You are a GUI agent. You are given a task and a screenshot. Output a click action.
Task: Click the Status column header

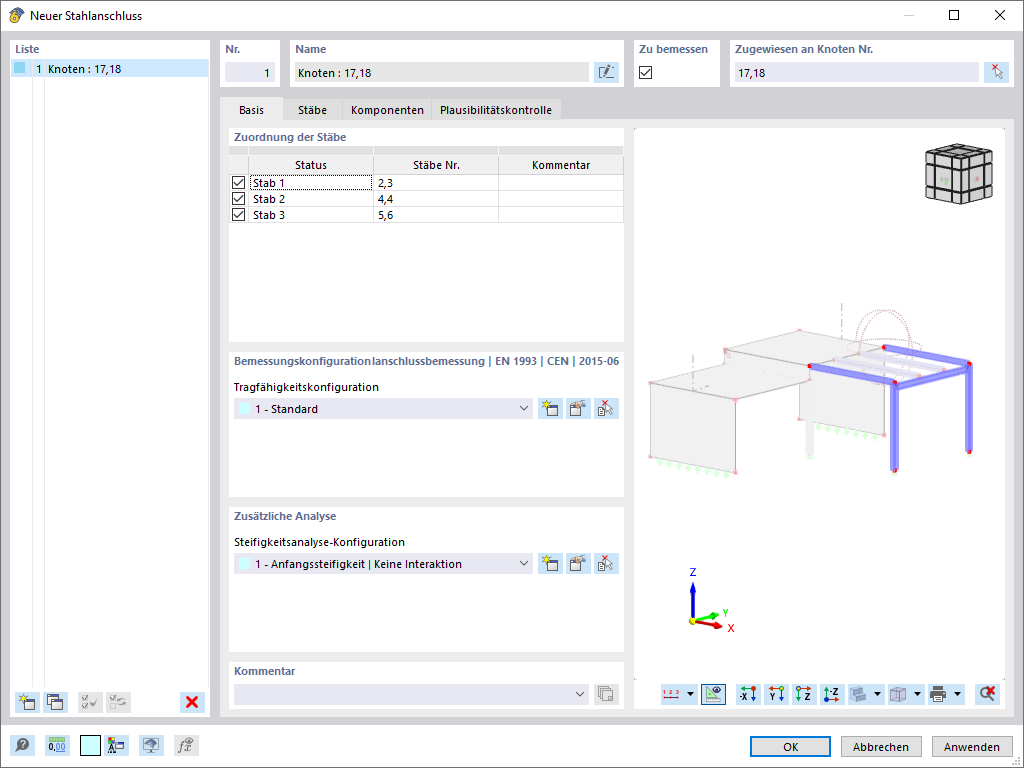pyautogui.click(x=311, y=165)
